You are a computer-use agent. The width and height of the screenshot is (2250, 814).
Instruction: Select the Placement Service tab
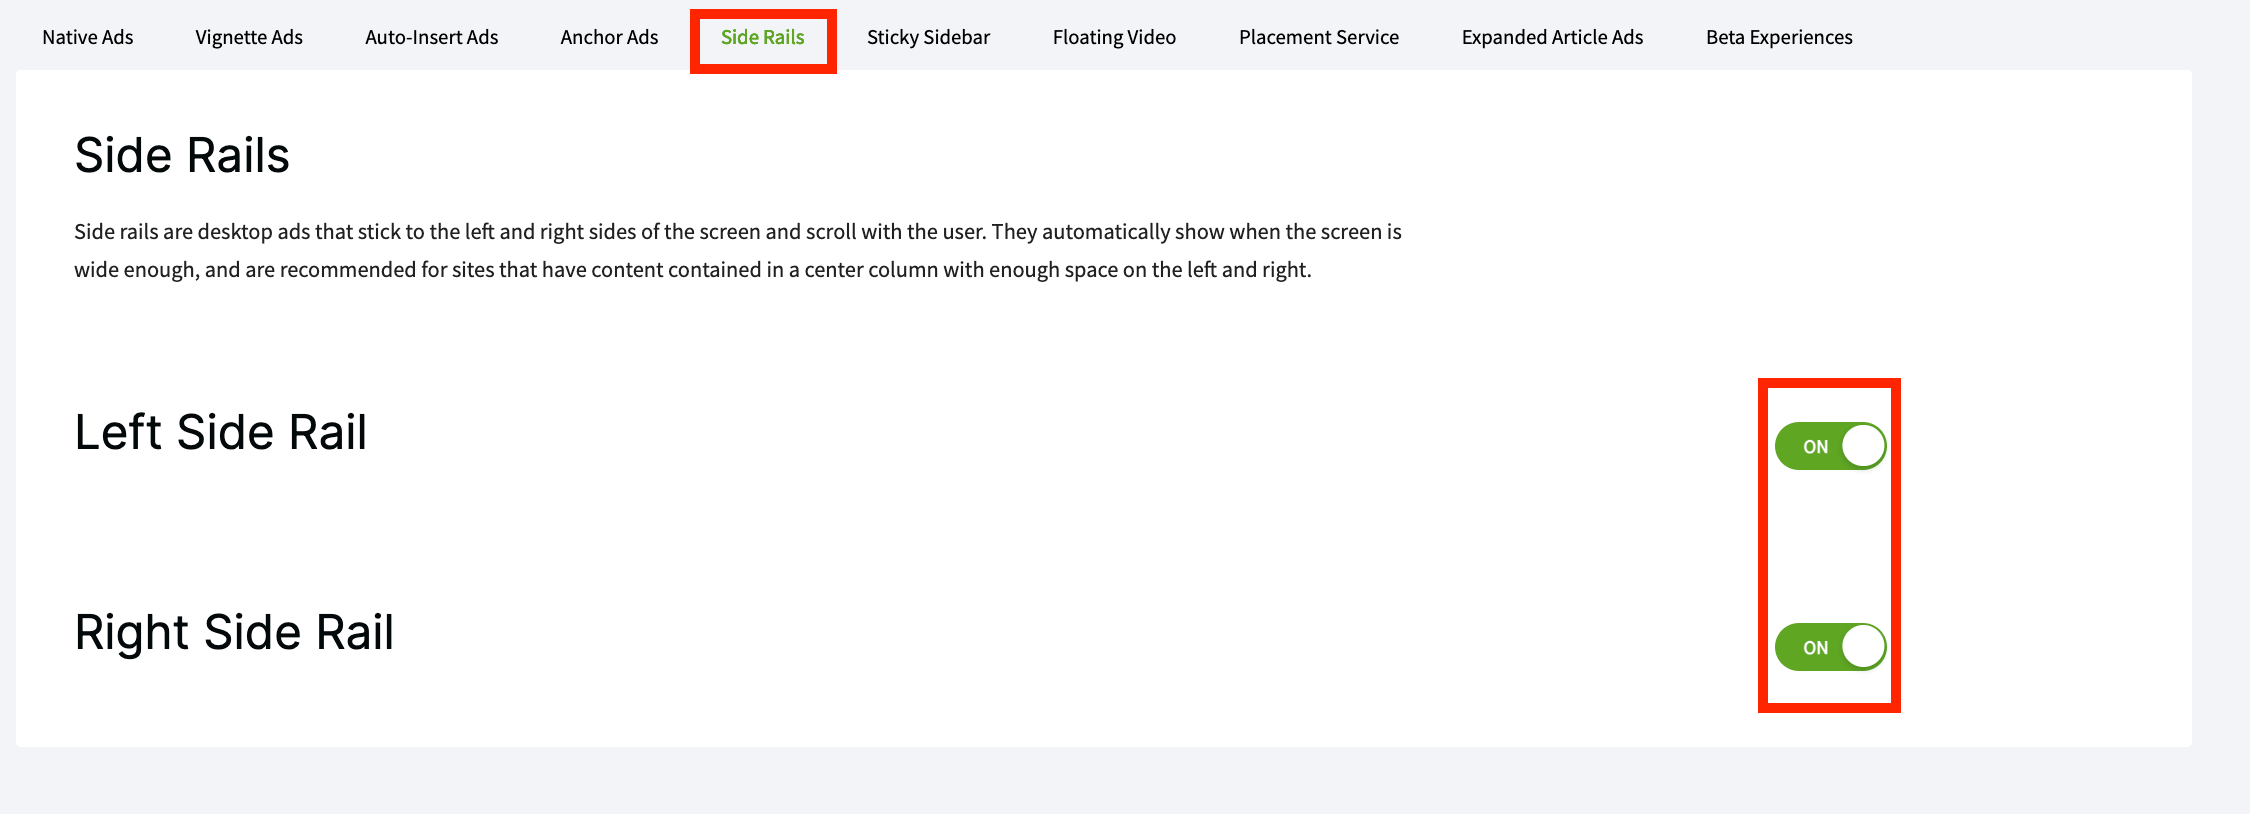point(1319,38)
